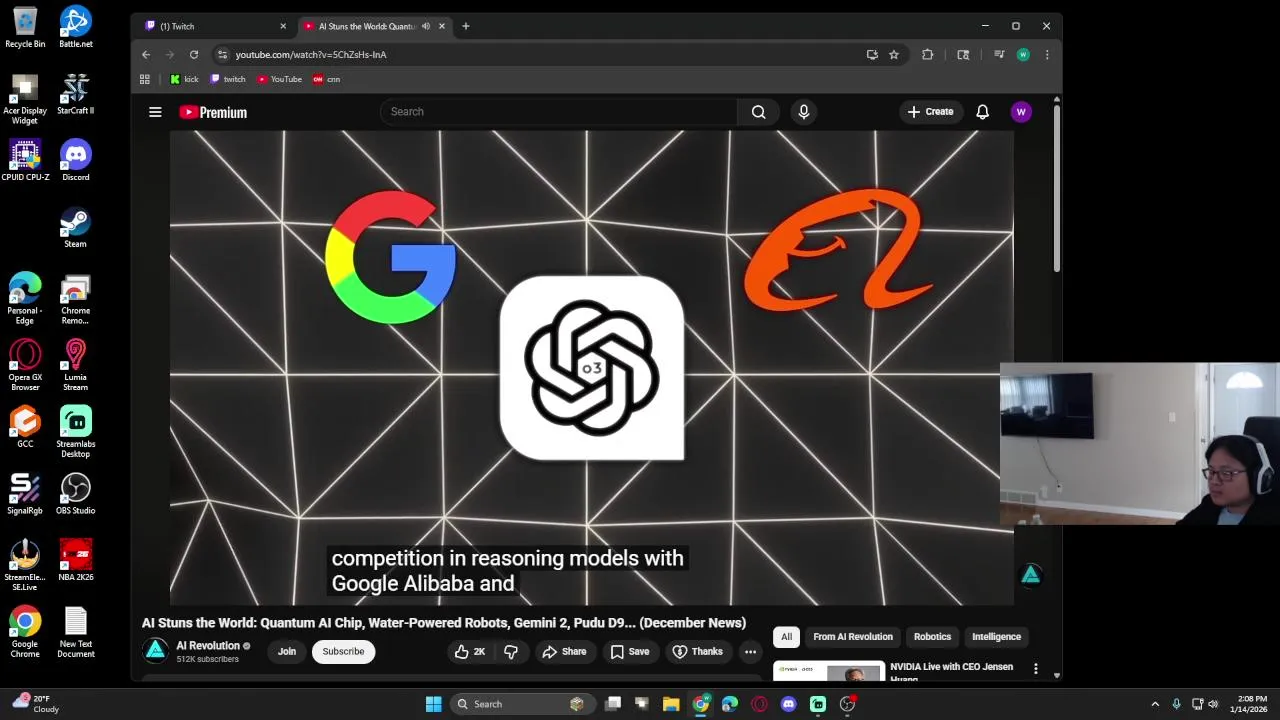Click the YouTube search magnifier button
Screen dimensions: 1280x720
[x=758, y=112]
